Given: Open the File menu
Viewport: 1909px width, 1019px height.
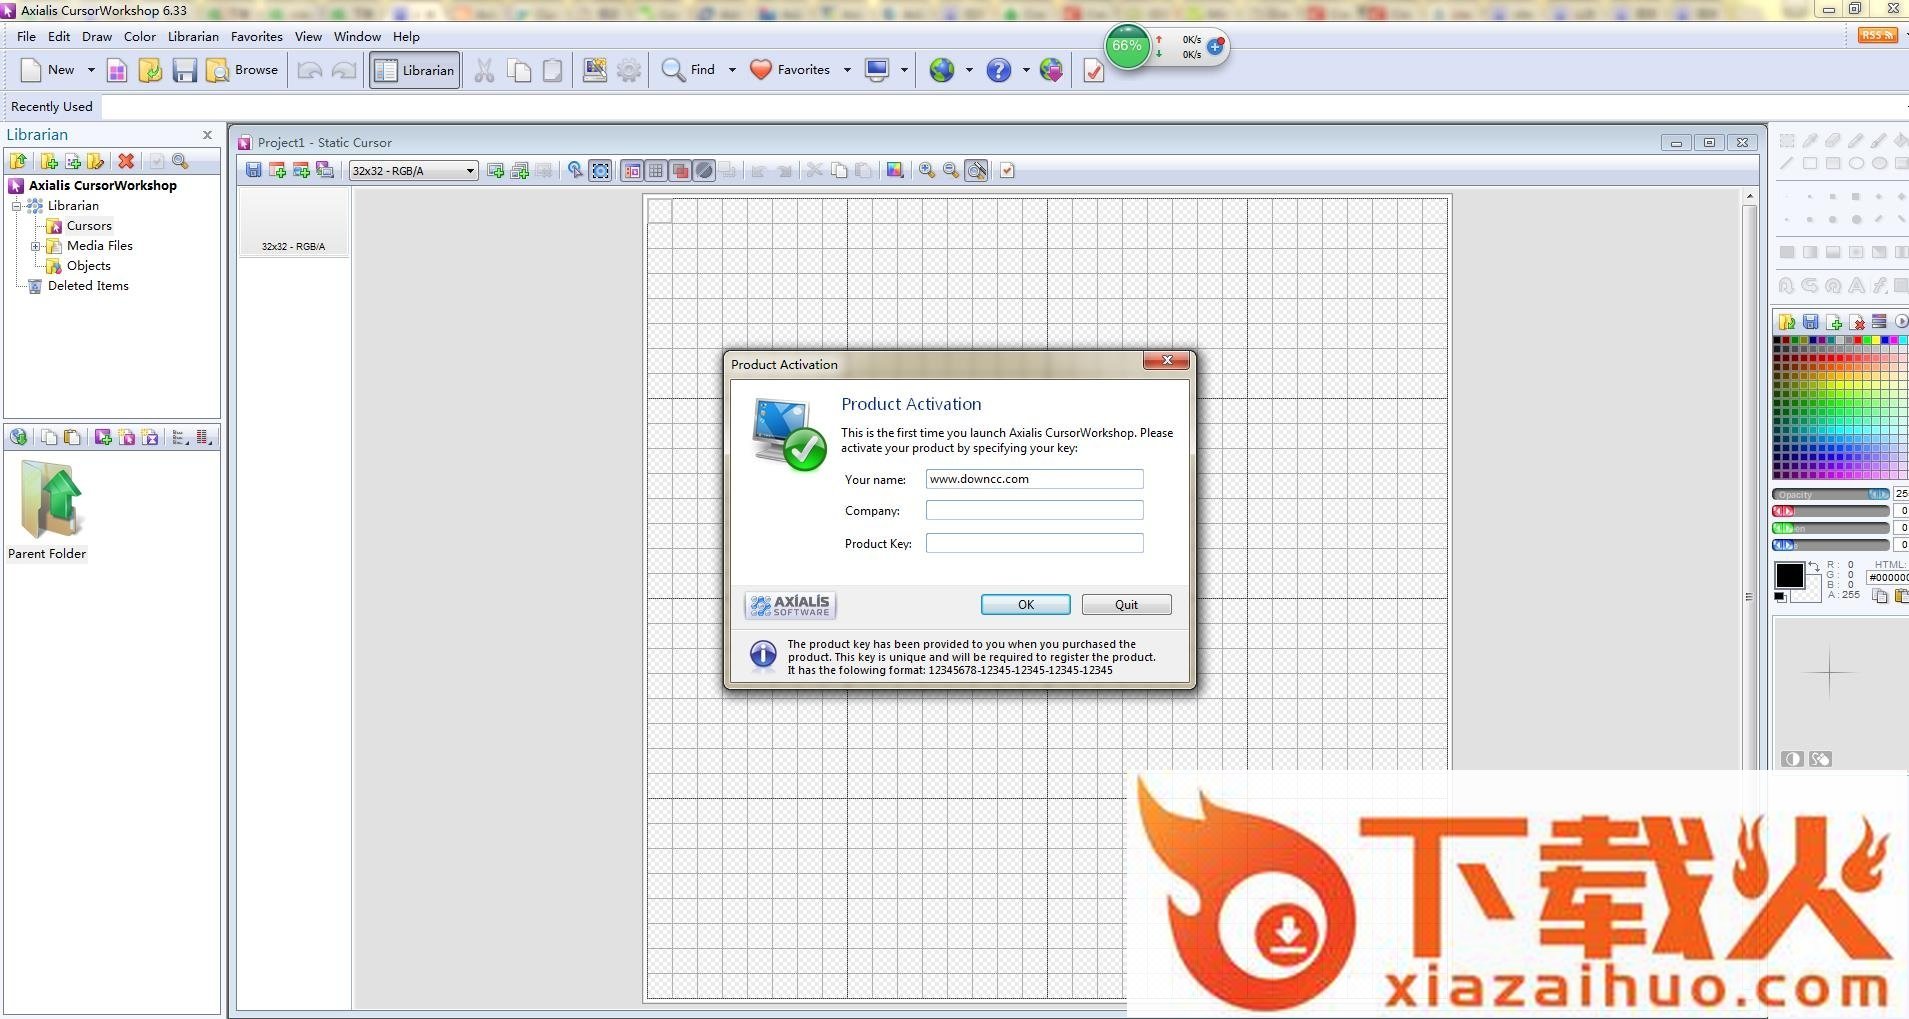Looking at the screenshot, I should pyautogui.click(x=26, y=36).
